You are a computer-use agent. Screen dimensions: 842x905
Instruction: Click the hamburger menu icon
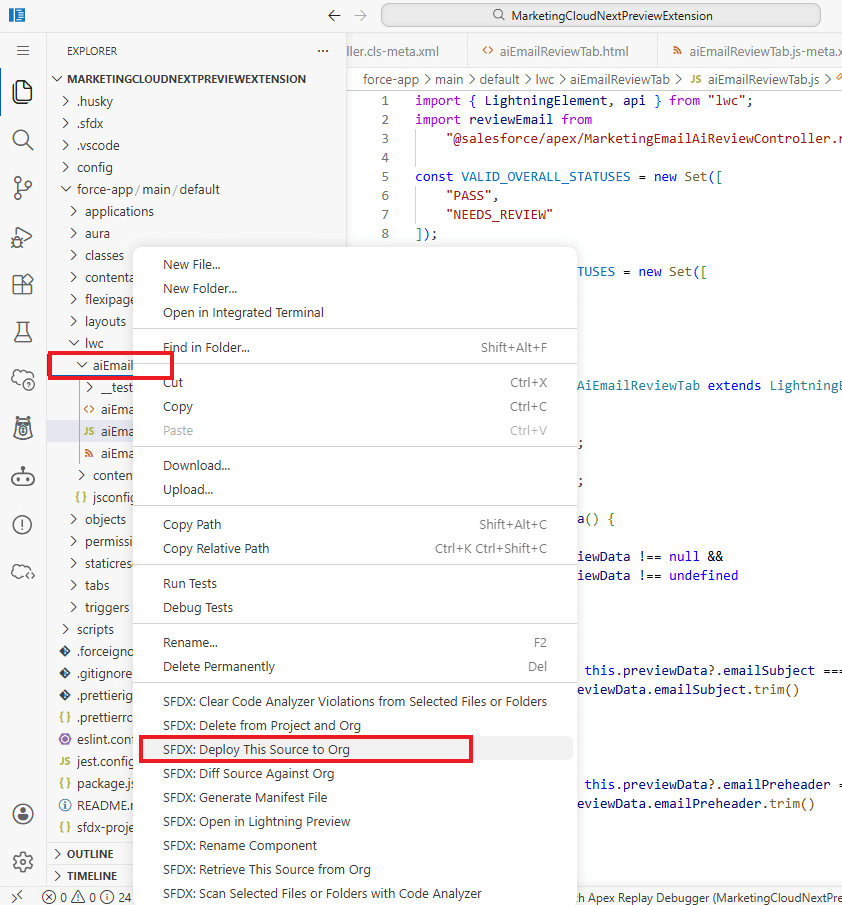pyautogui.click(x=23, y=51)
